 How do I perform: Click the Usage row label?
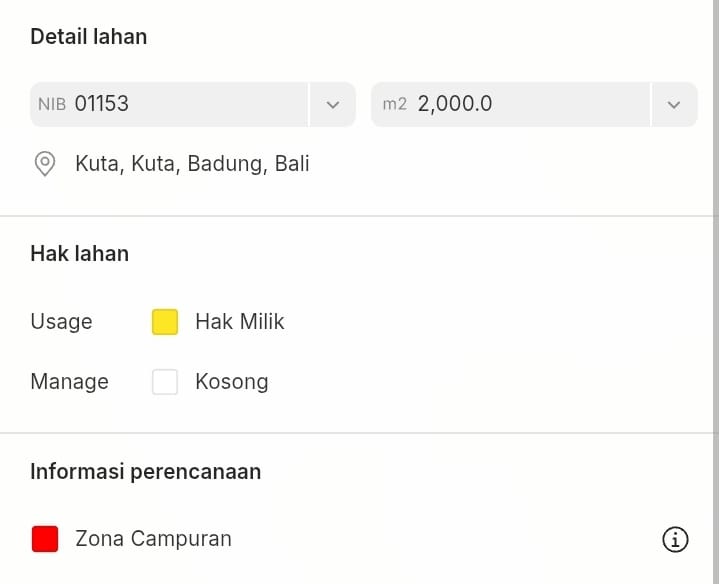(61, 322)
